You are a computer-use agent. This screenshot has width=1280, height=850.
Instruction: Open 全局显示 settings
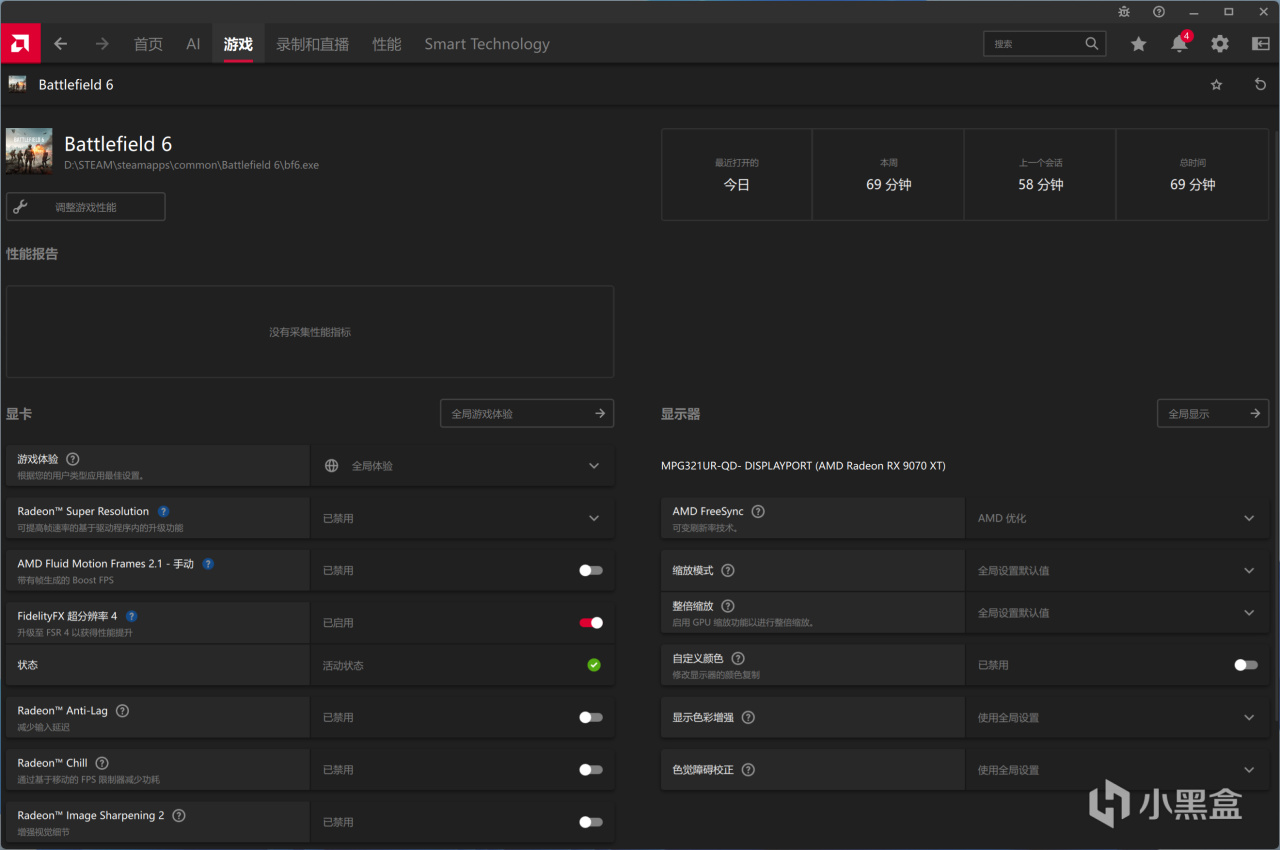1213,413
